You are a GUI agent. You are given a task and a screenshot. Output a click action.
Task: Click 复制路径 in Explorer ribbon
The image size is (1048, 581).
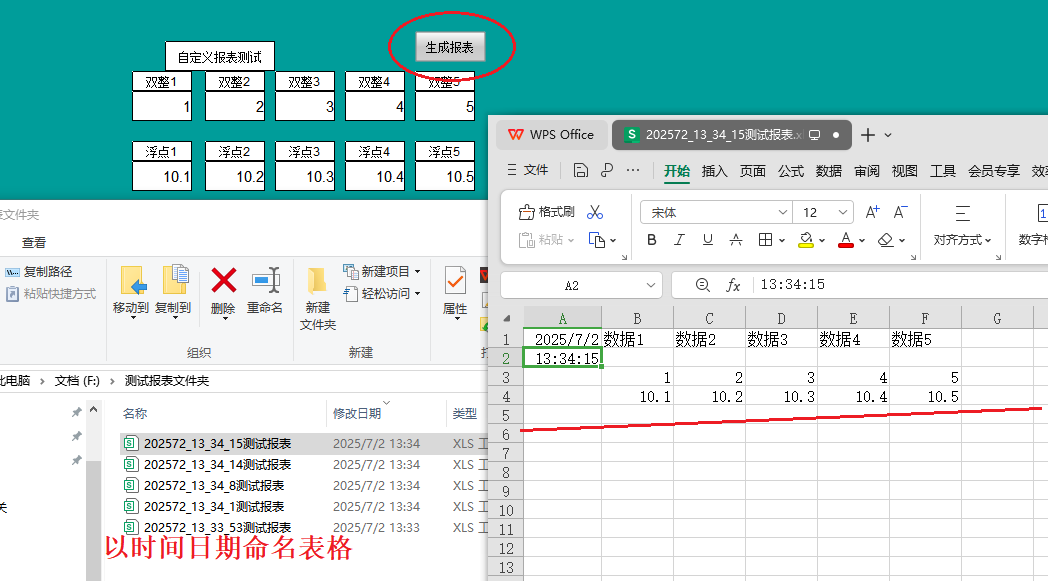click(x=47, y=272)
